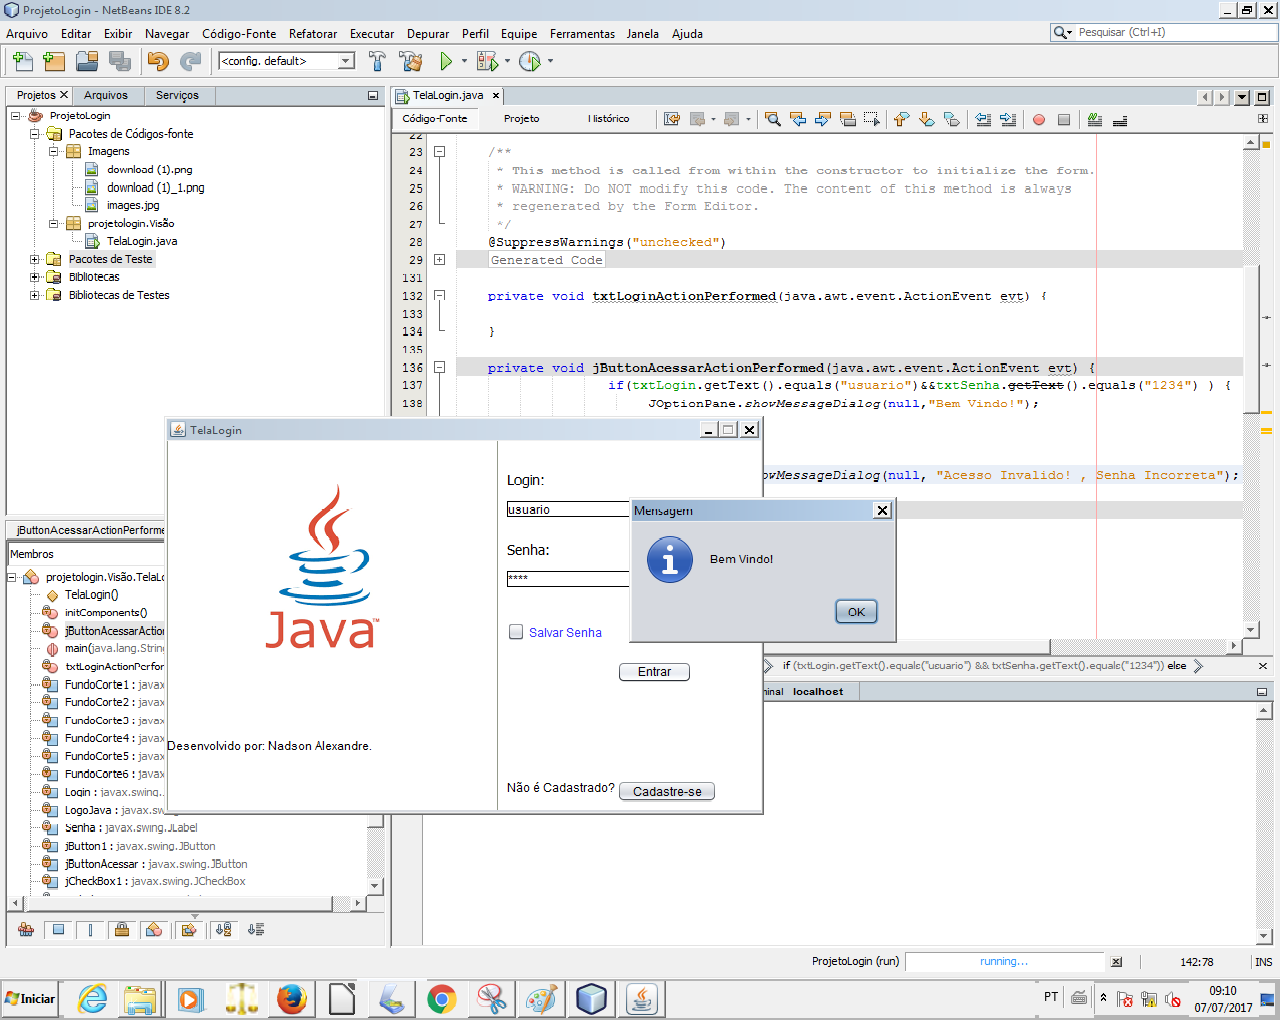Viewport: 1280px width, 1024px height.
Task: Build the project with the hammer icon
Action: coord(377,62)
